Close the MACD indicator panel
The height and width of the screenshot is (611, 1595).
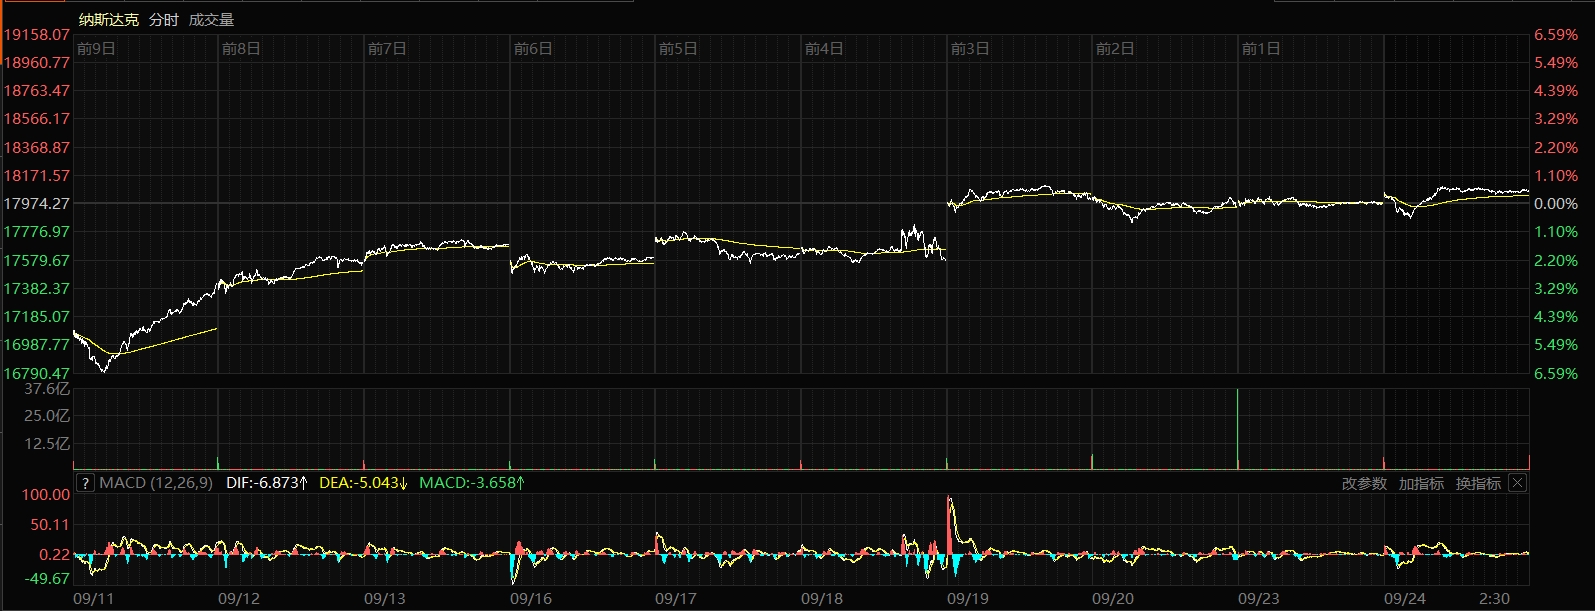coord(1517,483)
